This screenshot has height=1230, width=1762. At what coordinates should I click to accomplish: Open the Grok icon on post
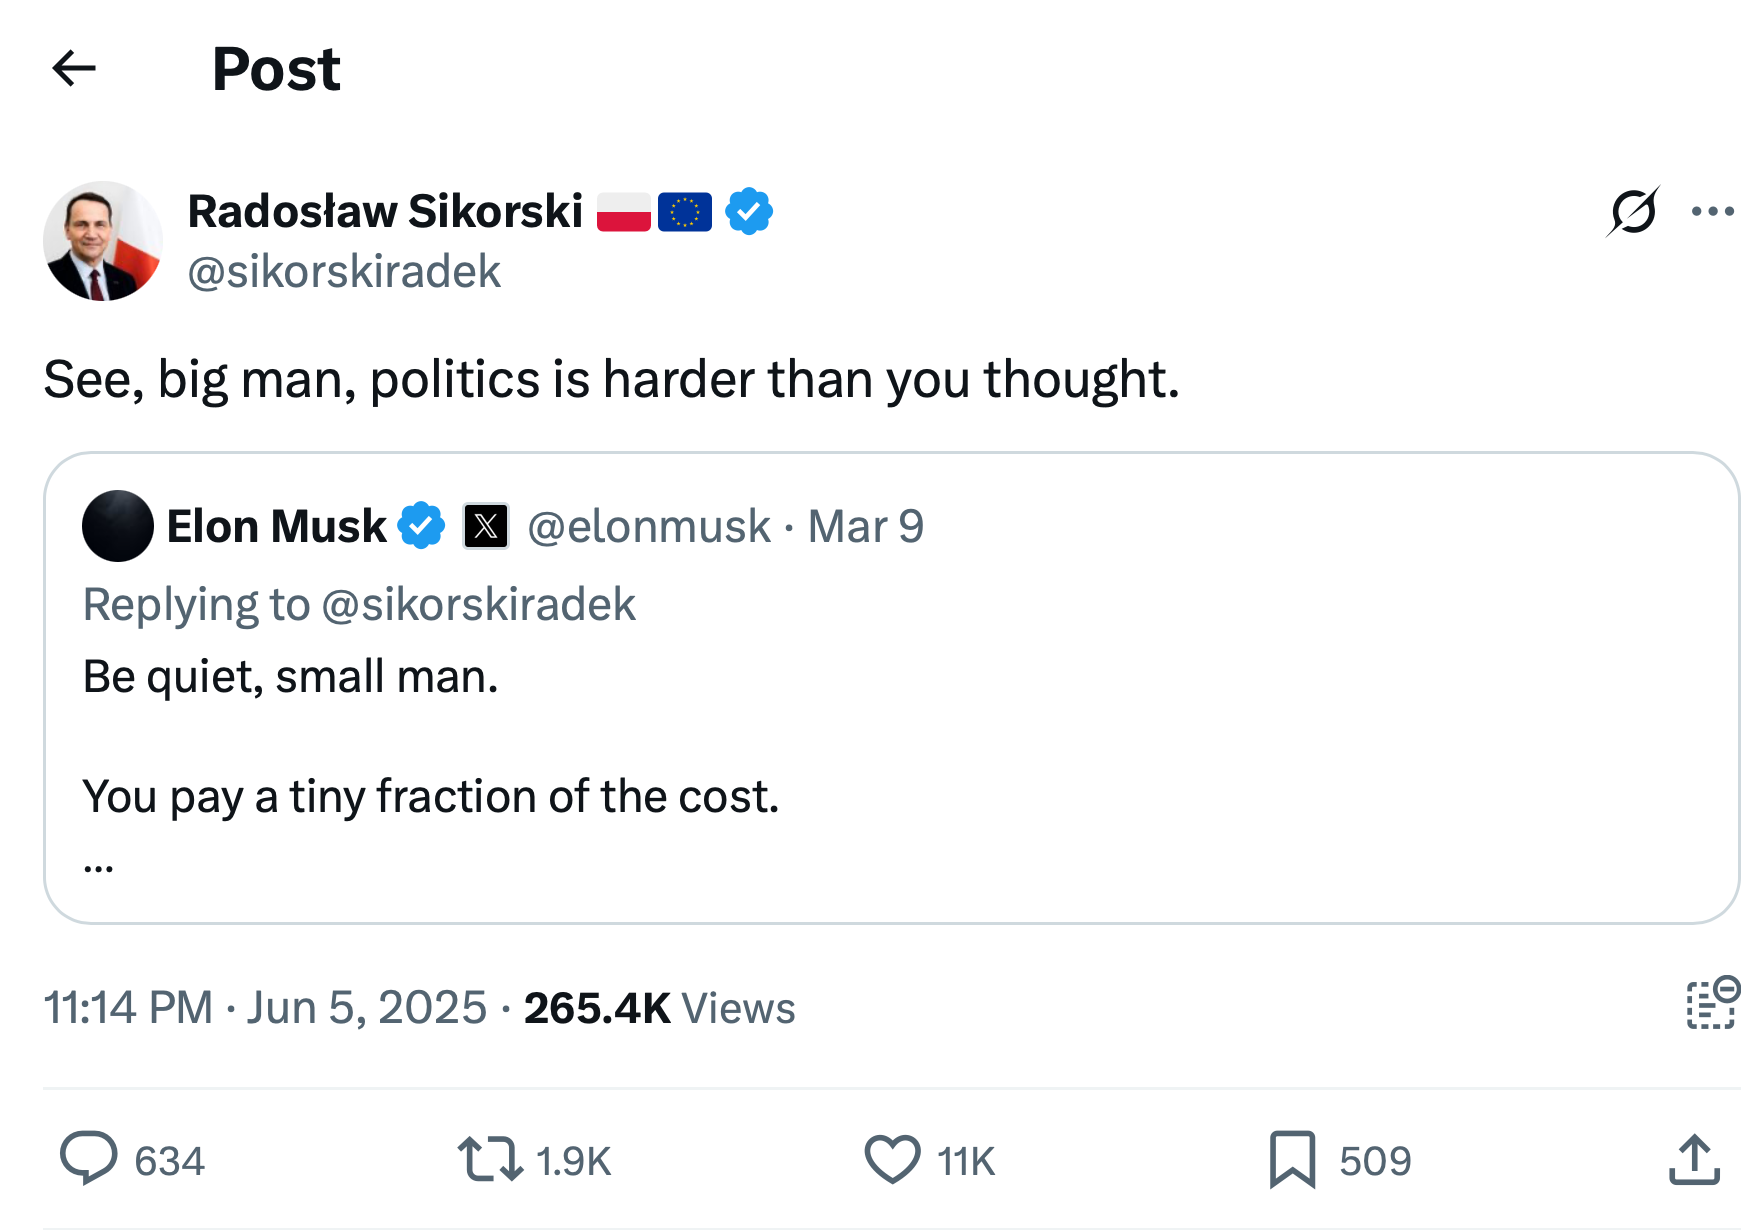pos(1633,211)
